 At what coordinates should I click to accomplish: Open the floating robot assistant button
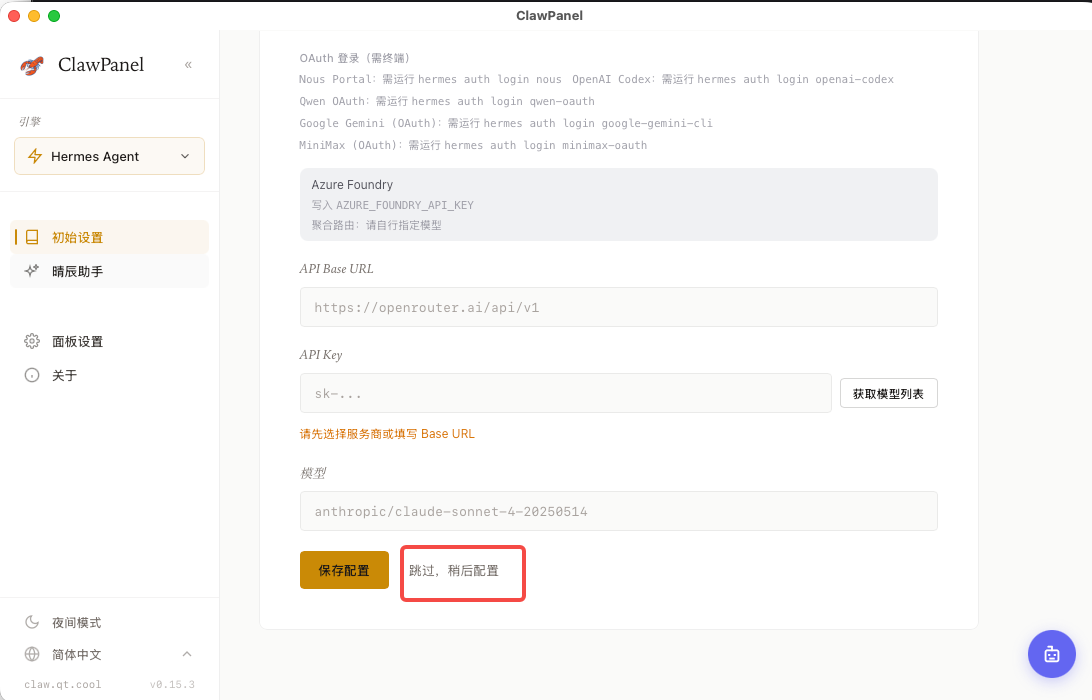1052,654
